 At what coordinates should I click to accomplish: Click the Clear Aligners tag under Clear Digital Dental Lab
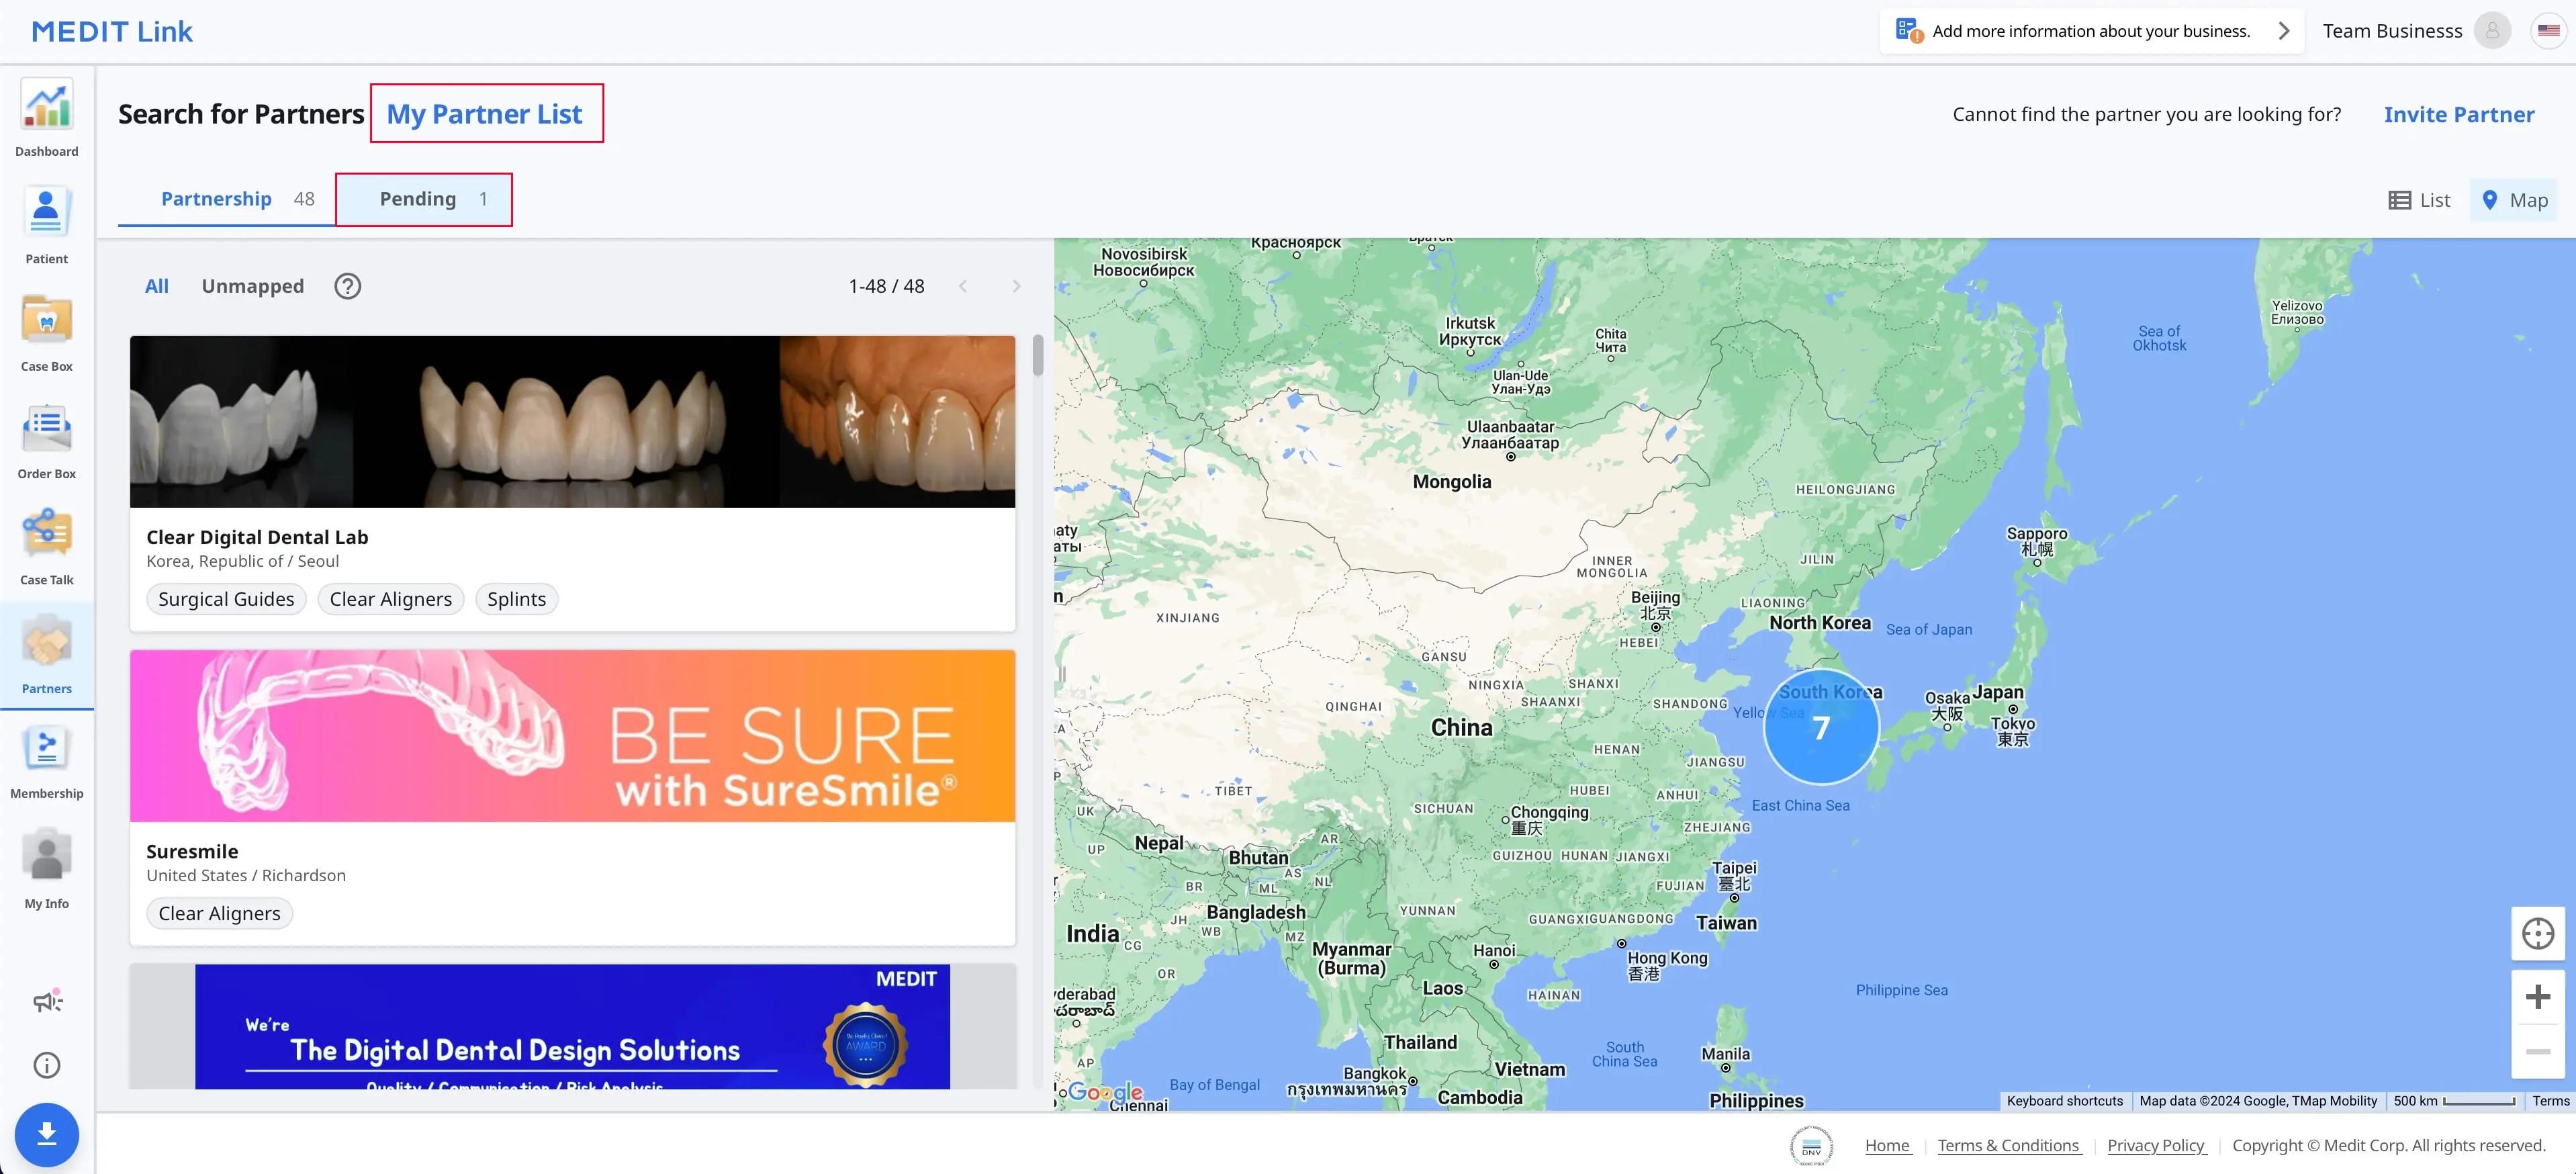click(x=390, y=599)
